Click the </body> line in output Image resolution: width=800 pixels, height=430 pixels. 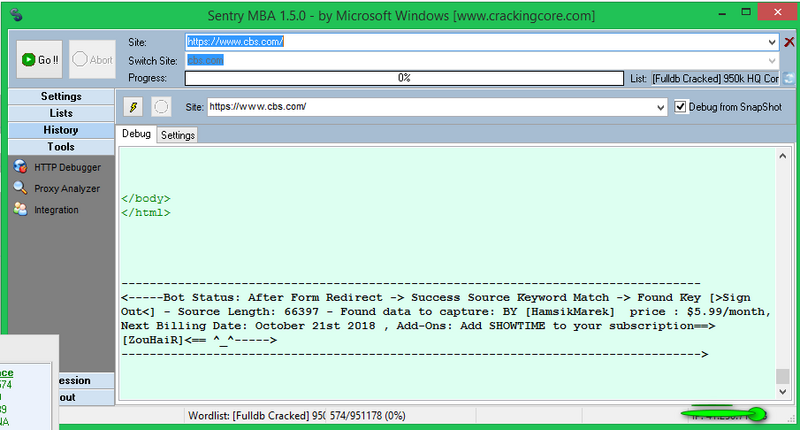[146, 198]
